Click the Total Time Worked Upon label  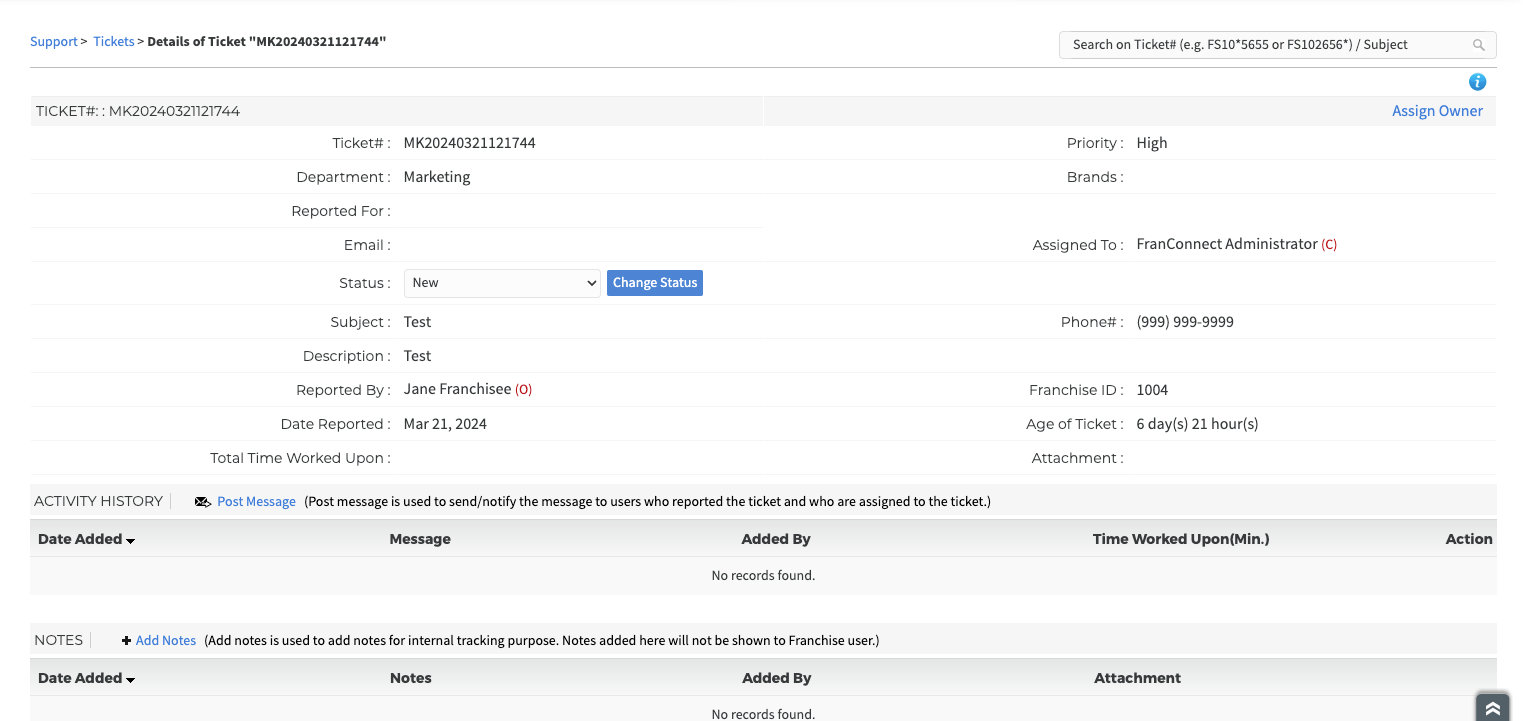(300, 458)
